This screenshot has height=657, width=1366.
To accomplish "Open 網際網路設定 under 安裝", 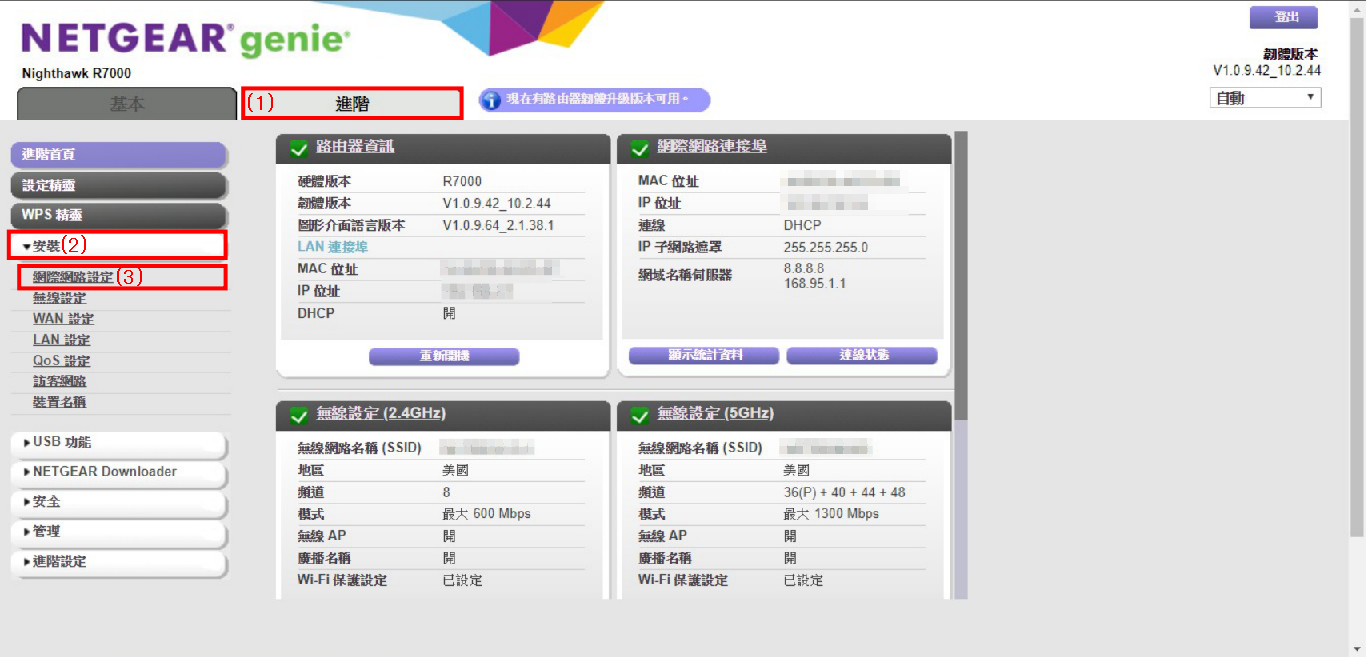I will (x=73, y=277).
